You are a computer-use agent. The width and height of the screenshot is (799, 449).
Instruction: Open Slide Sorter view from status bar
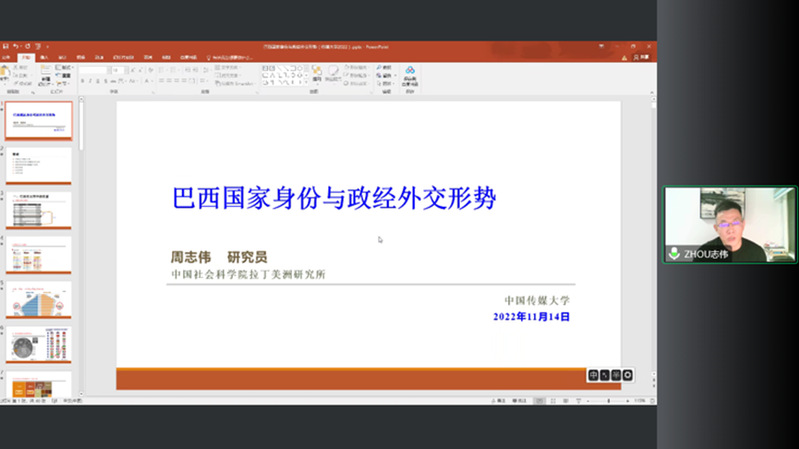click(555, 401)
